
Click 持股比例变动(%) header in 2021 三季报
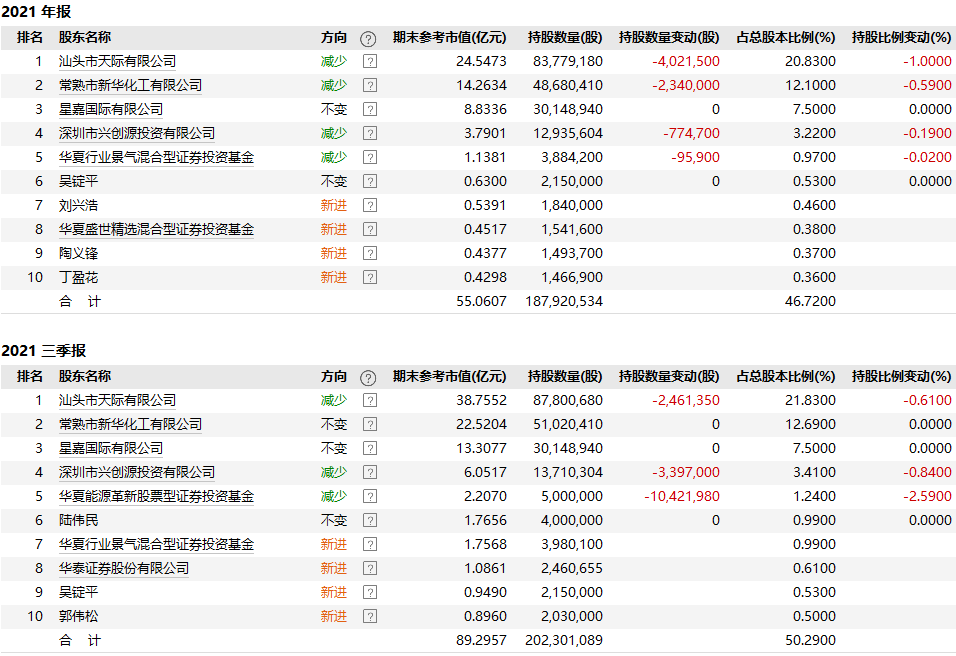[x=902, y=377]
